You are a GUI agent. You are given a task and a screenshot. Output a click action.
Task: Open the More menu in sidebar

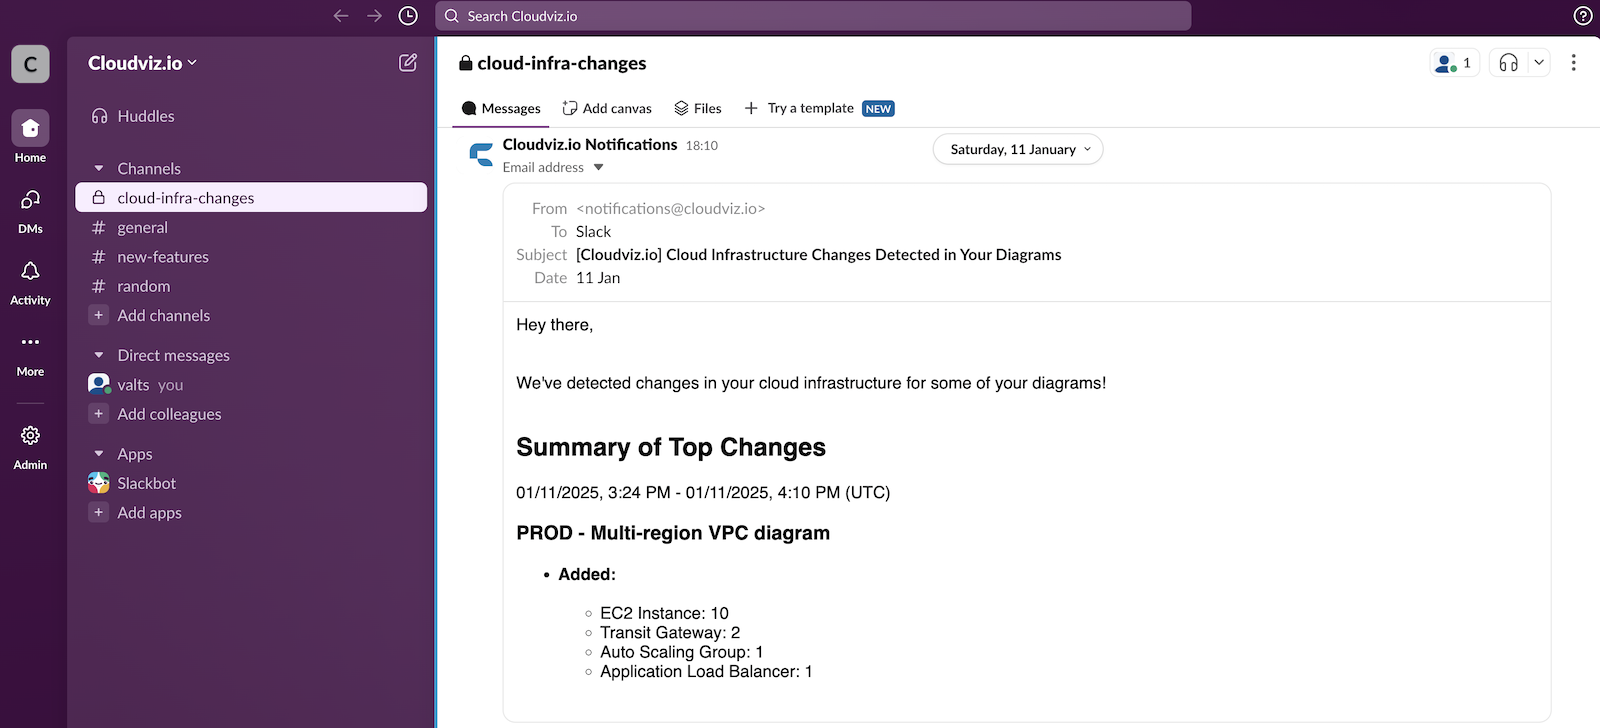(30, 354)
